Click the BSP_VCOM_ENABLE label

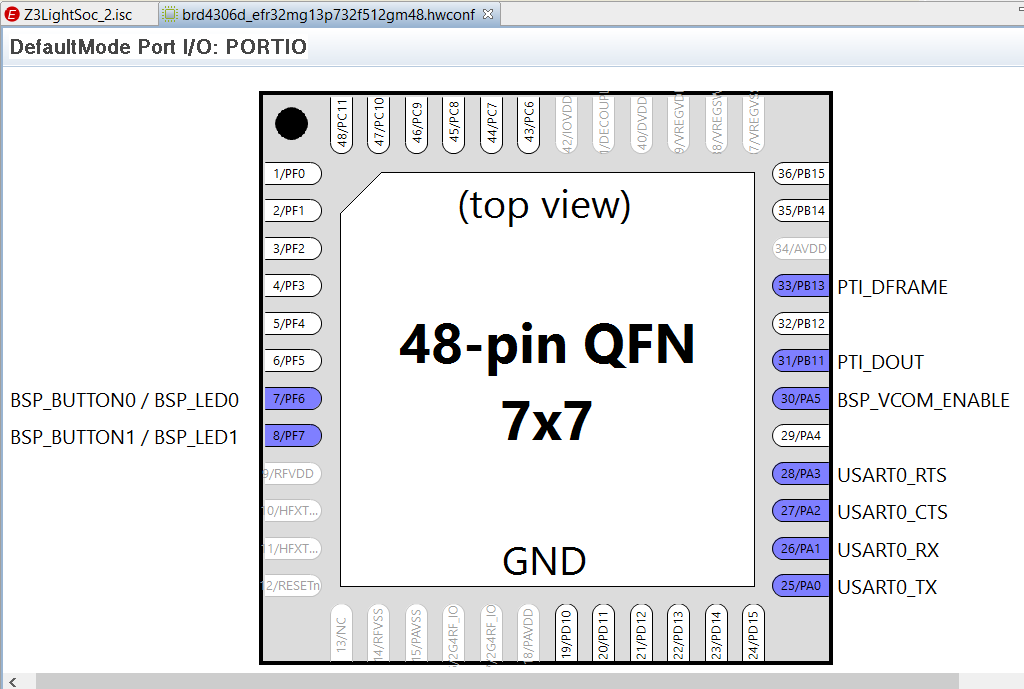click(x=923, y=400)
